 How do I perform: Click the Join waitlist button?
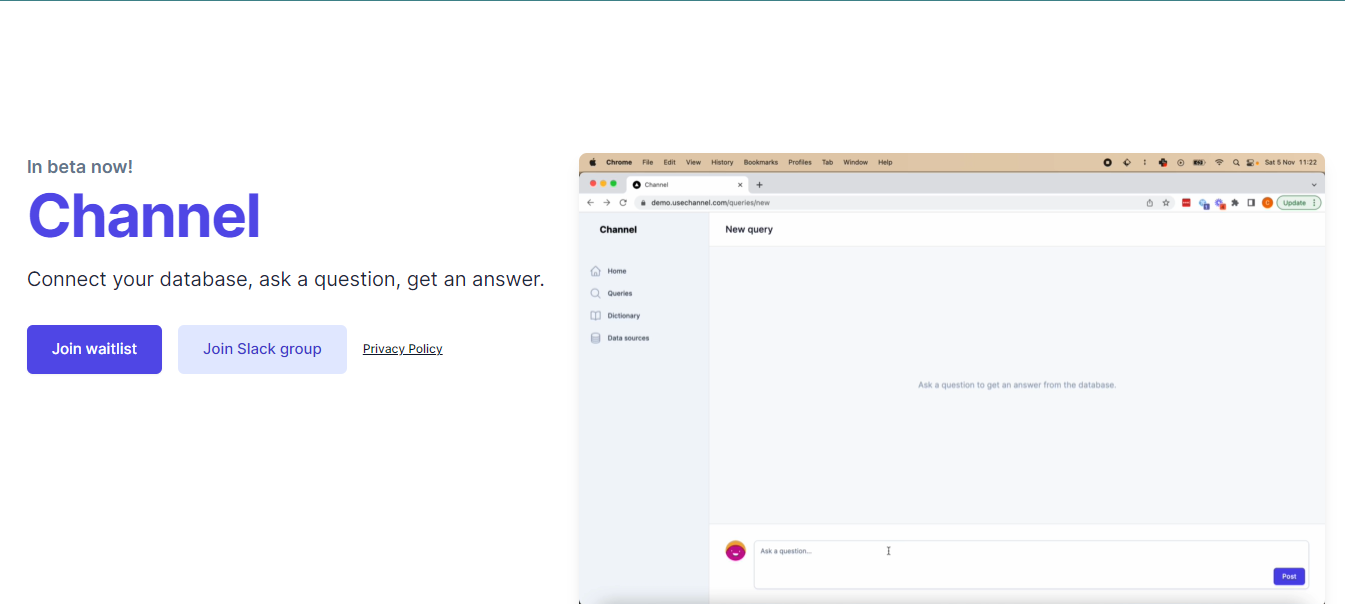coord(94,349)
